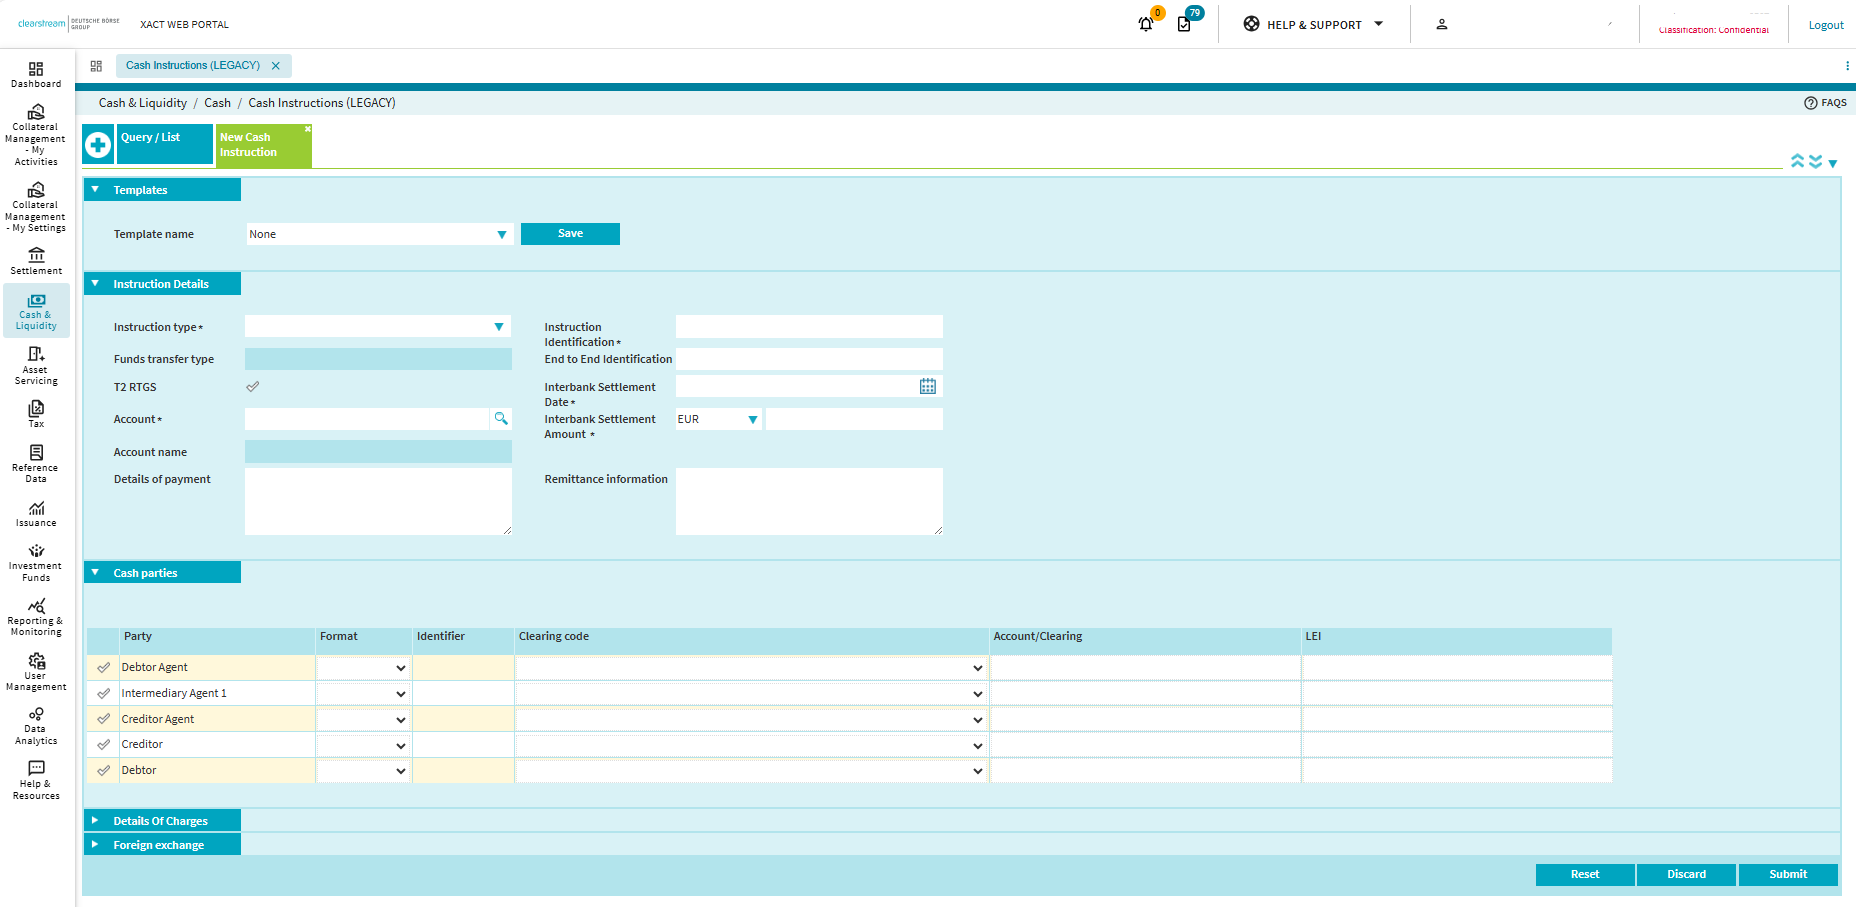Viewport: 1856px width, 907px height.
Task: Toggle the T2 RTGS checkmark
Action: [252, 386]
